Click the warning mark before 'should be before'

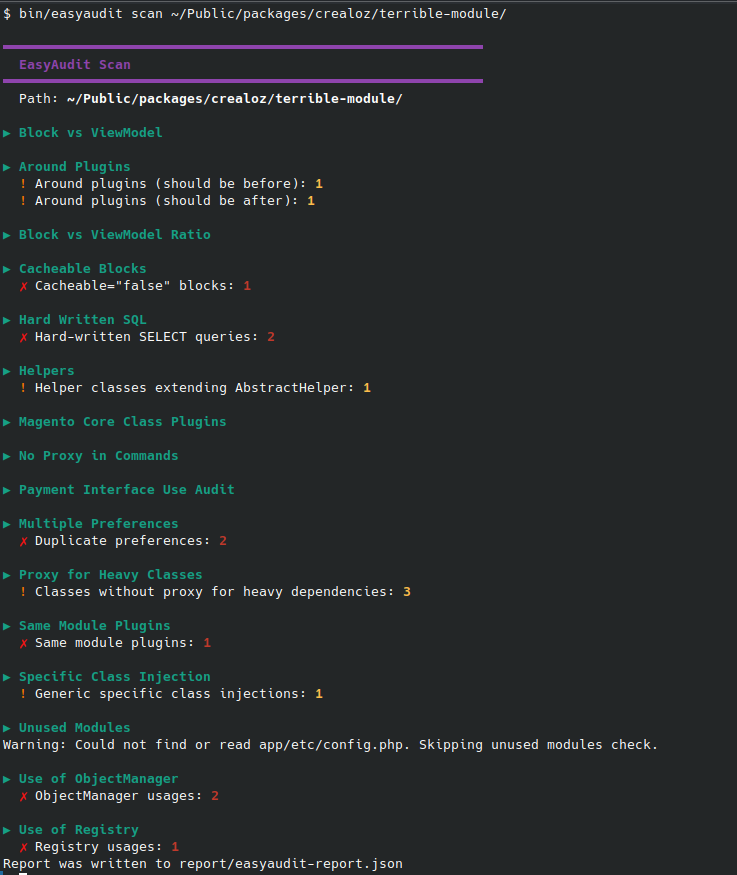[23, 184]
